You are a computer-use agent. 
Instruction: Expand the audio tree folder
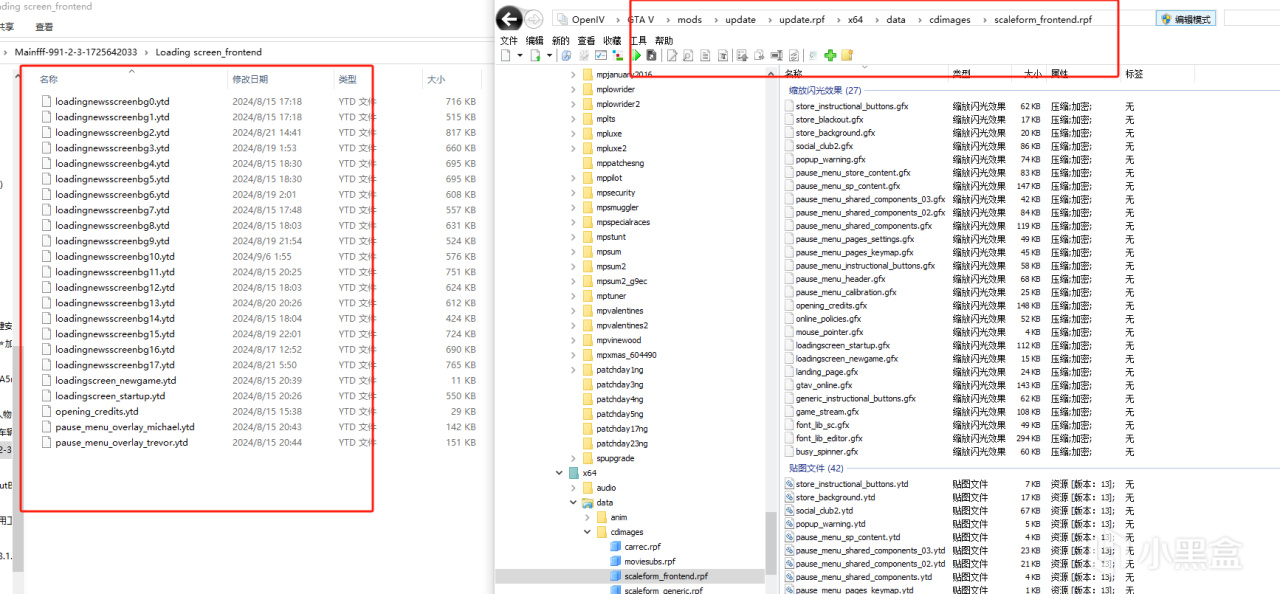(x=573, y=487)
